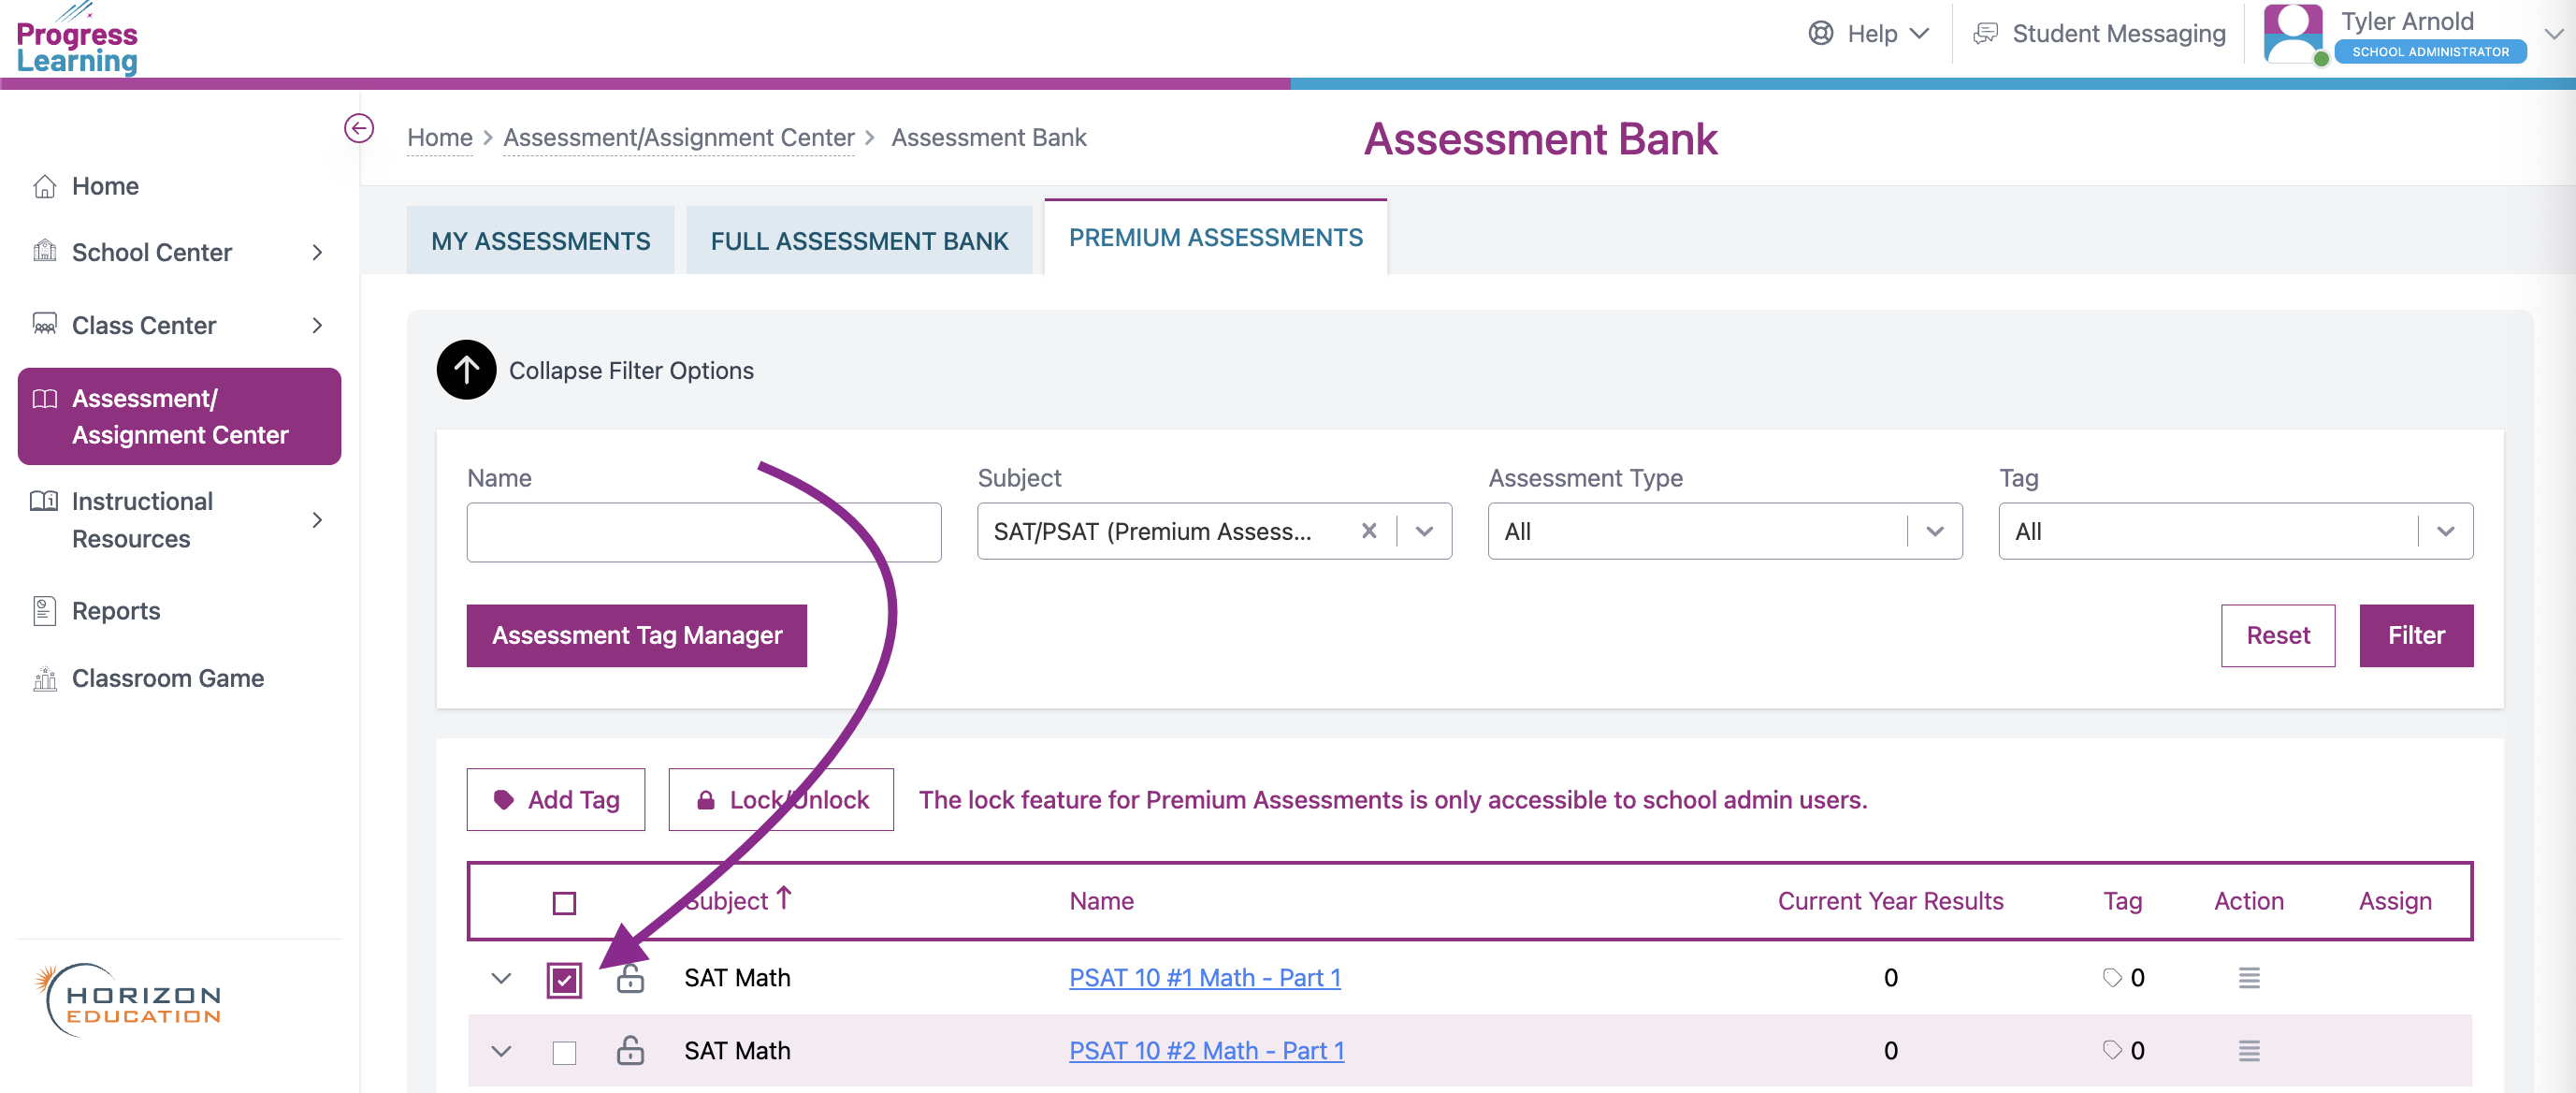Click the Home house icon in the sidebar
The width and height of the screenshot is (2576, 1093).
coord(44,186)
